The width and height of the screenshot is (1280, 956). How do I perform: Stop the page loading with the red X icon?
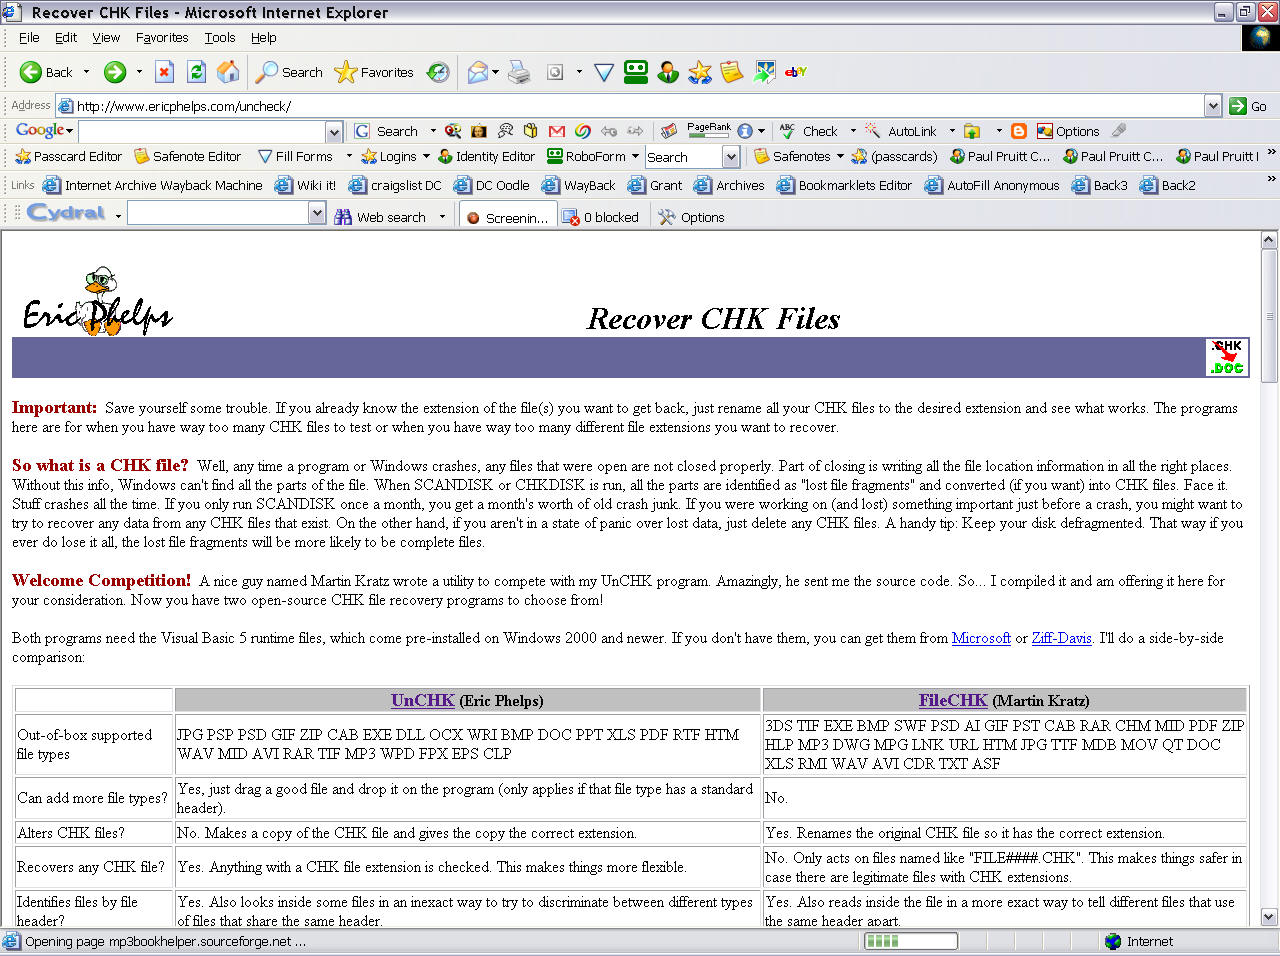click(x=165, y=72)
